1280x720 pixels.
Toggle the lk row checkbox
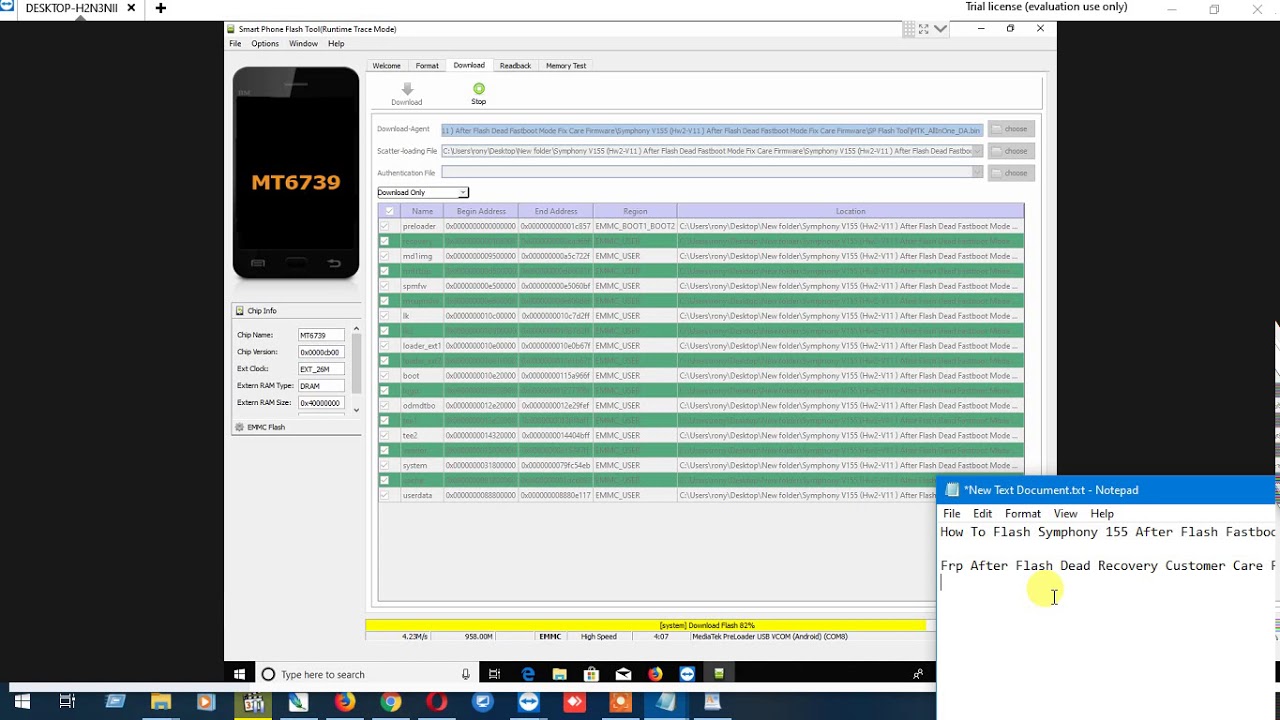384,316
